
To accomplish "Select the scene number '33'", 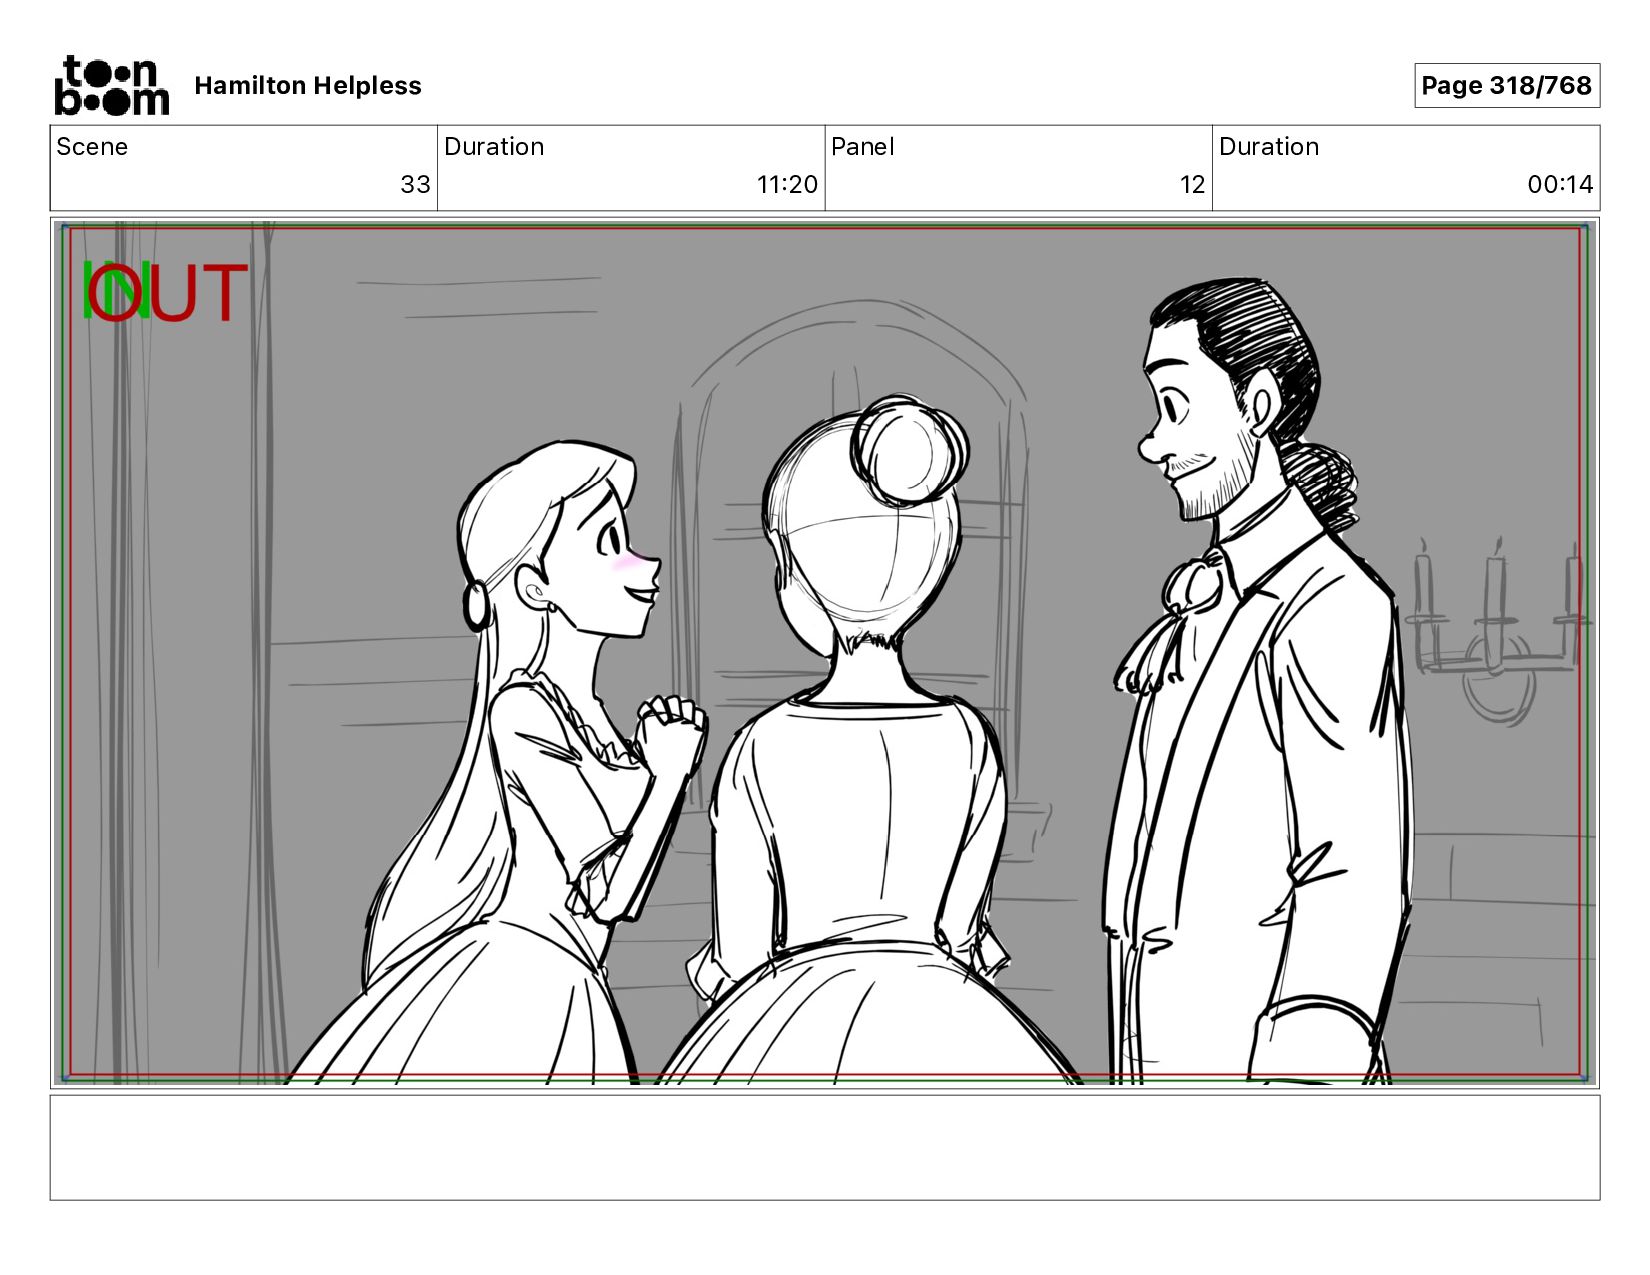I will [x=415, y=185].
